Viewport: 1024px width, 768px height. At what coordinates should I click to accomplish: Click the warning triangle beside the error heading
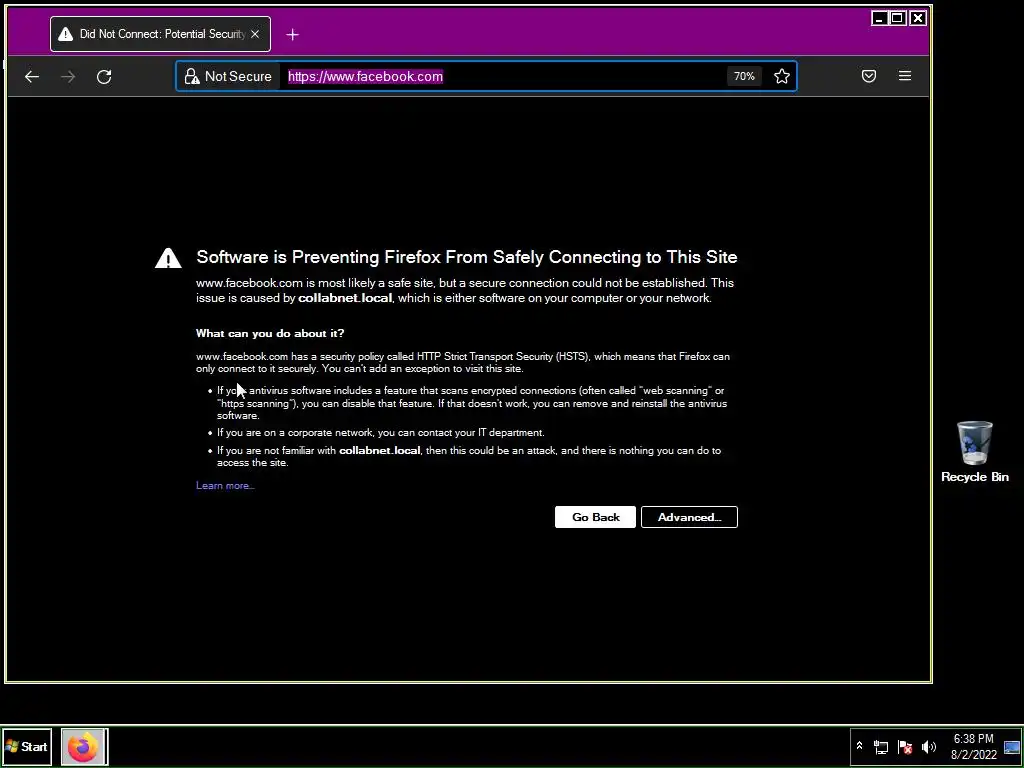tap(168, 258)
